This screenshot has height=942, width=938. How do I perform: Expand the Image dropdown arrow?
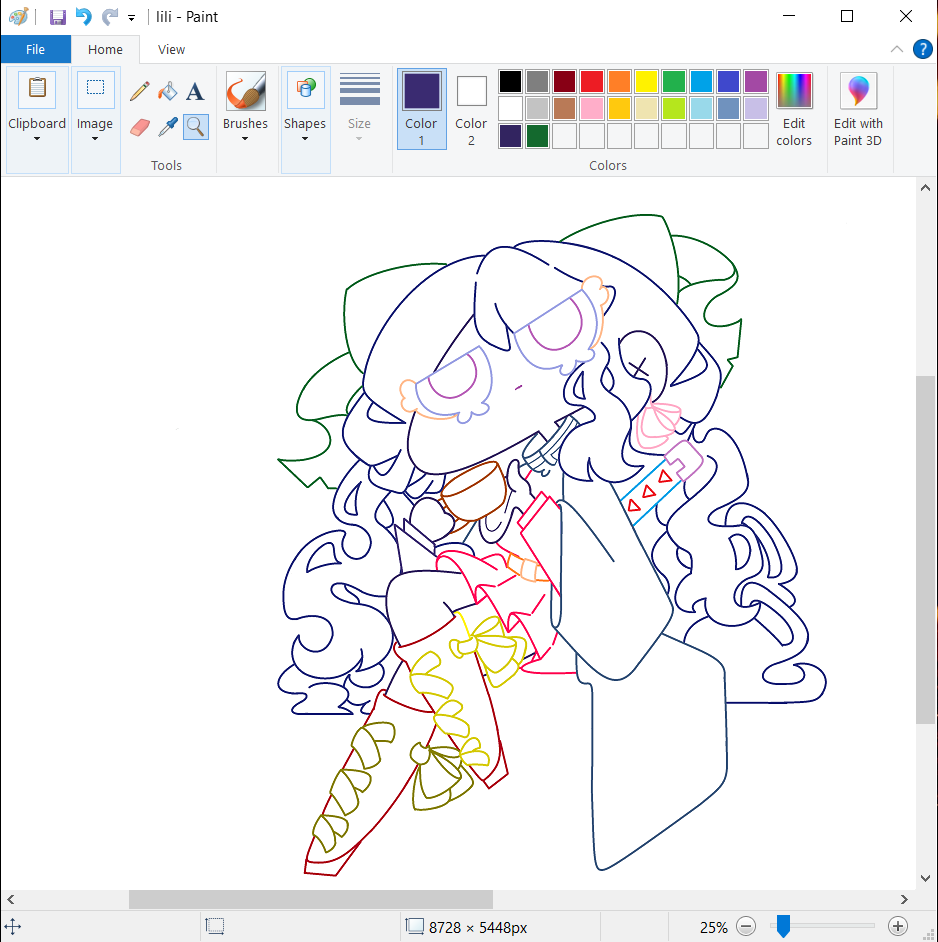(x=95, y=139)
